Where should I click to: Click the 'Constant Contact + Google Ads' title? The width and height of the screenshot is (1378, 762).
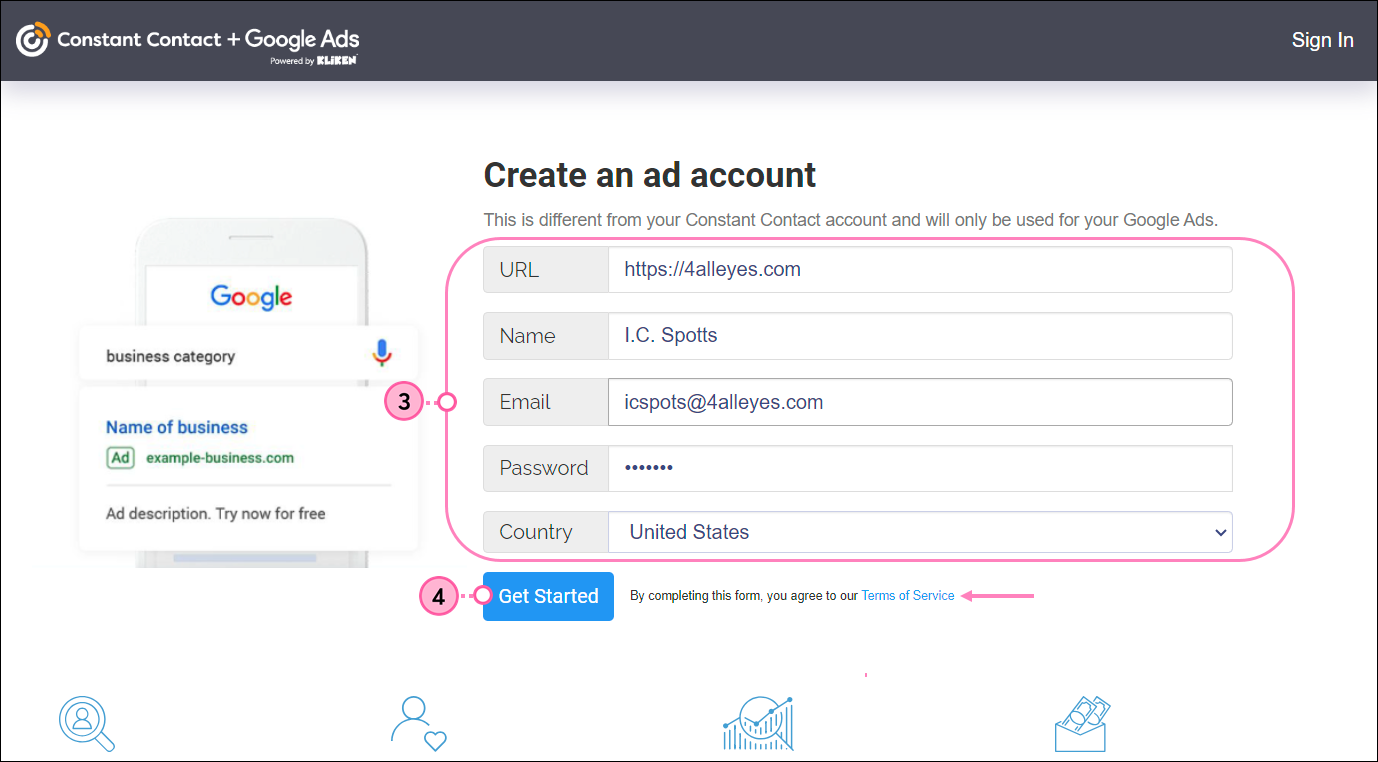(208, 39)
